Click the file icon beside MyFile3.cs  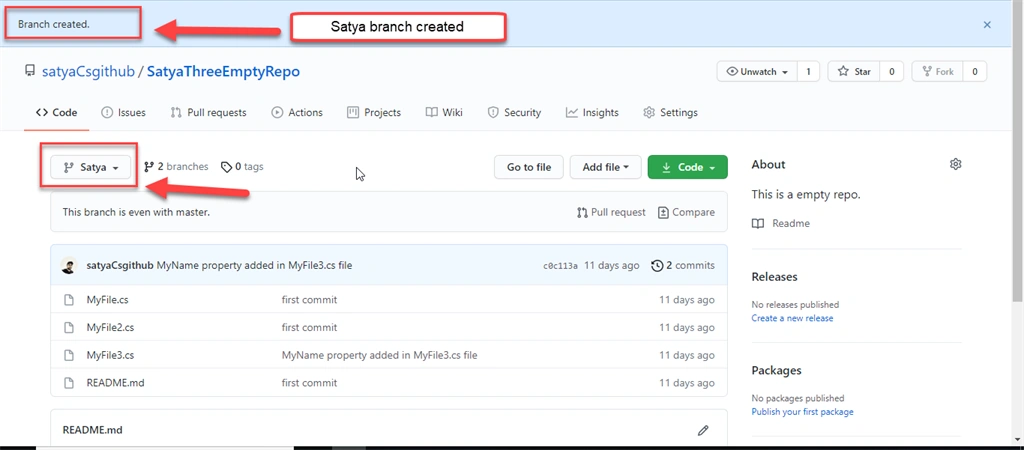point(69,355)
